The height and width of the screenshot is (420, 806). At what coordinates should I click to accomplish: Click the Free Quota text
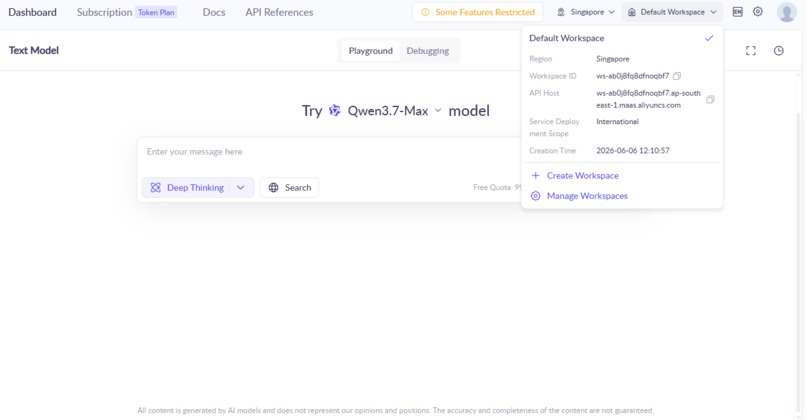coord(497,188)
